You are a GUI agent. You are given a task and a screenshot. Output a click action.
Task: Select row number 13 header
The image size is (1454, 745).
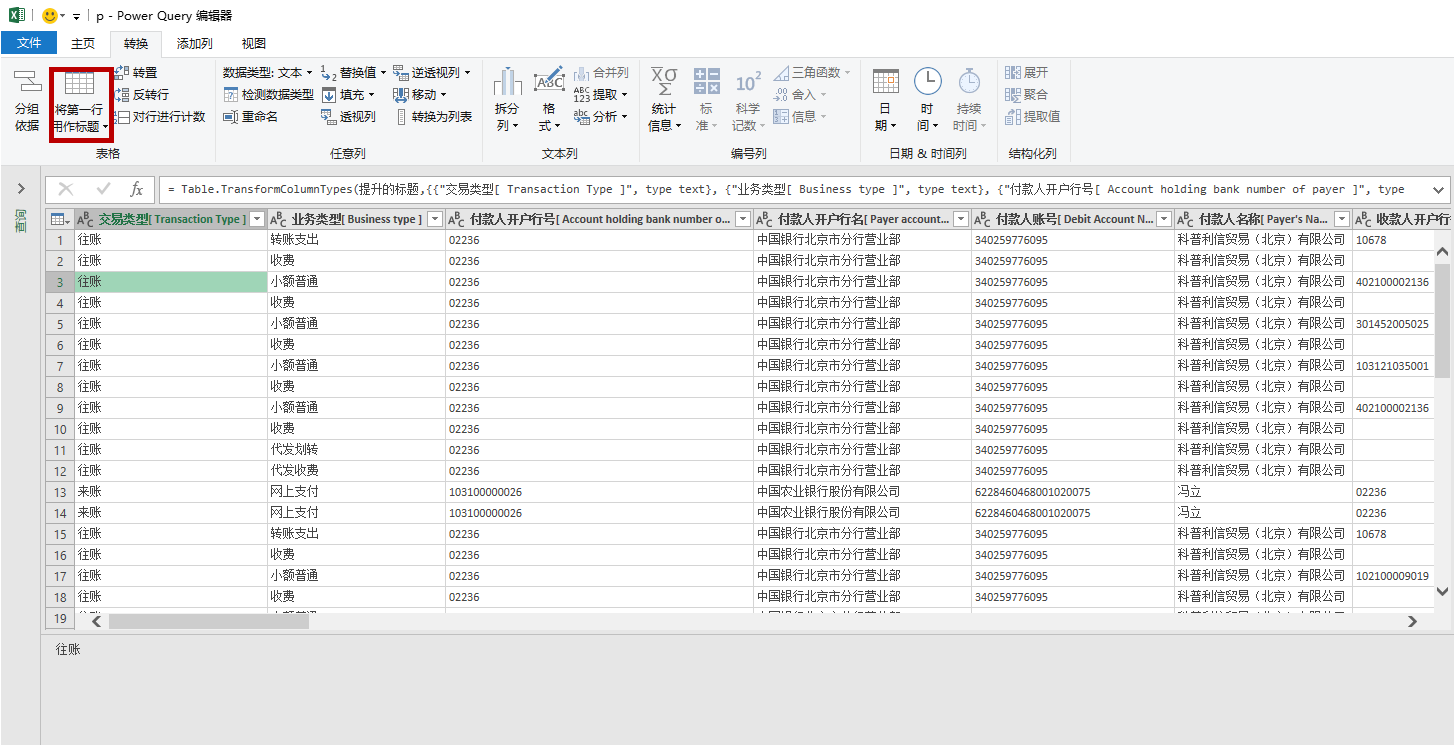60,492
